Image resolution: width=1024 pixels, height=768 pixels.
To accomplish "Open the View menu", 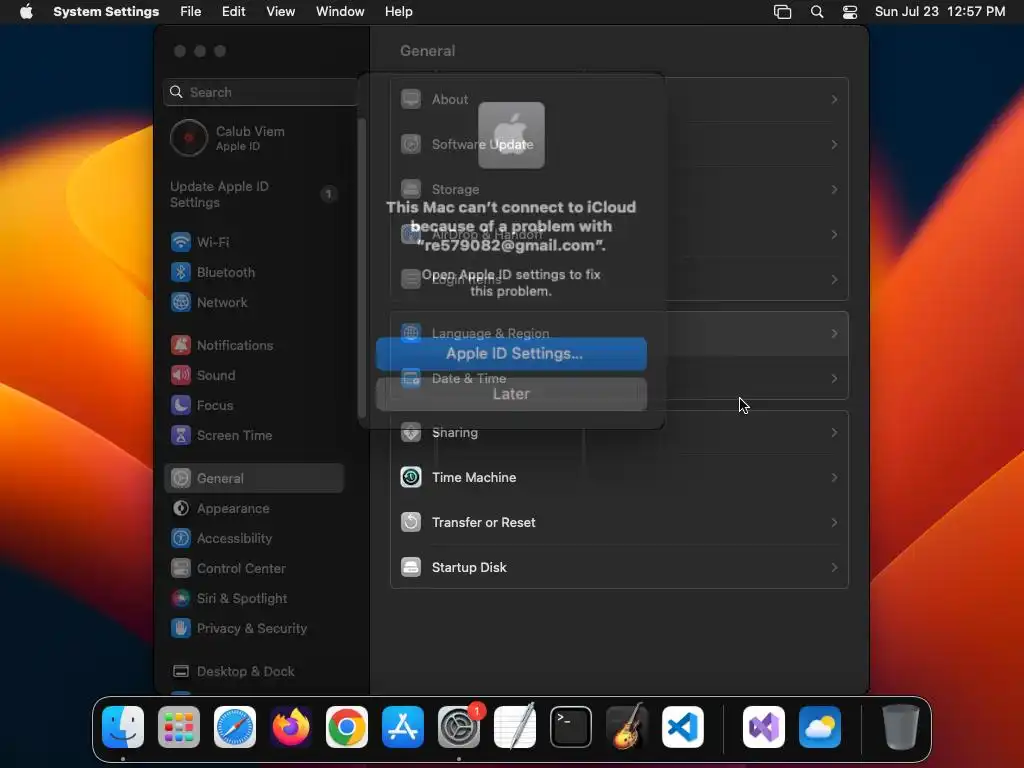I will point(281,12).
